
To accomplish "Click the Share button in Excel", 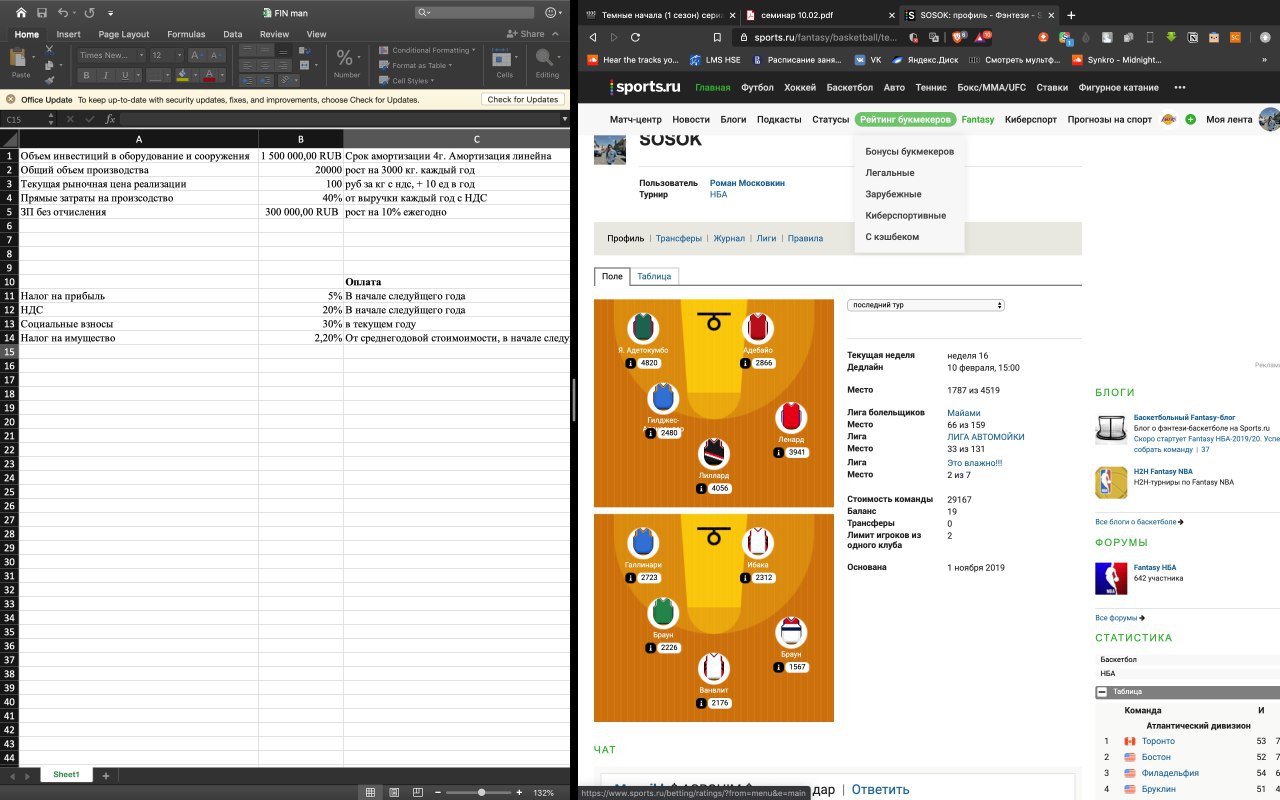I will 526,34.
